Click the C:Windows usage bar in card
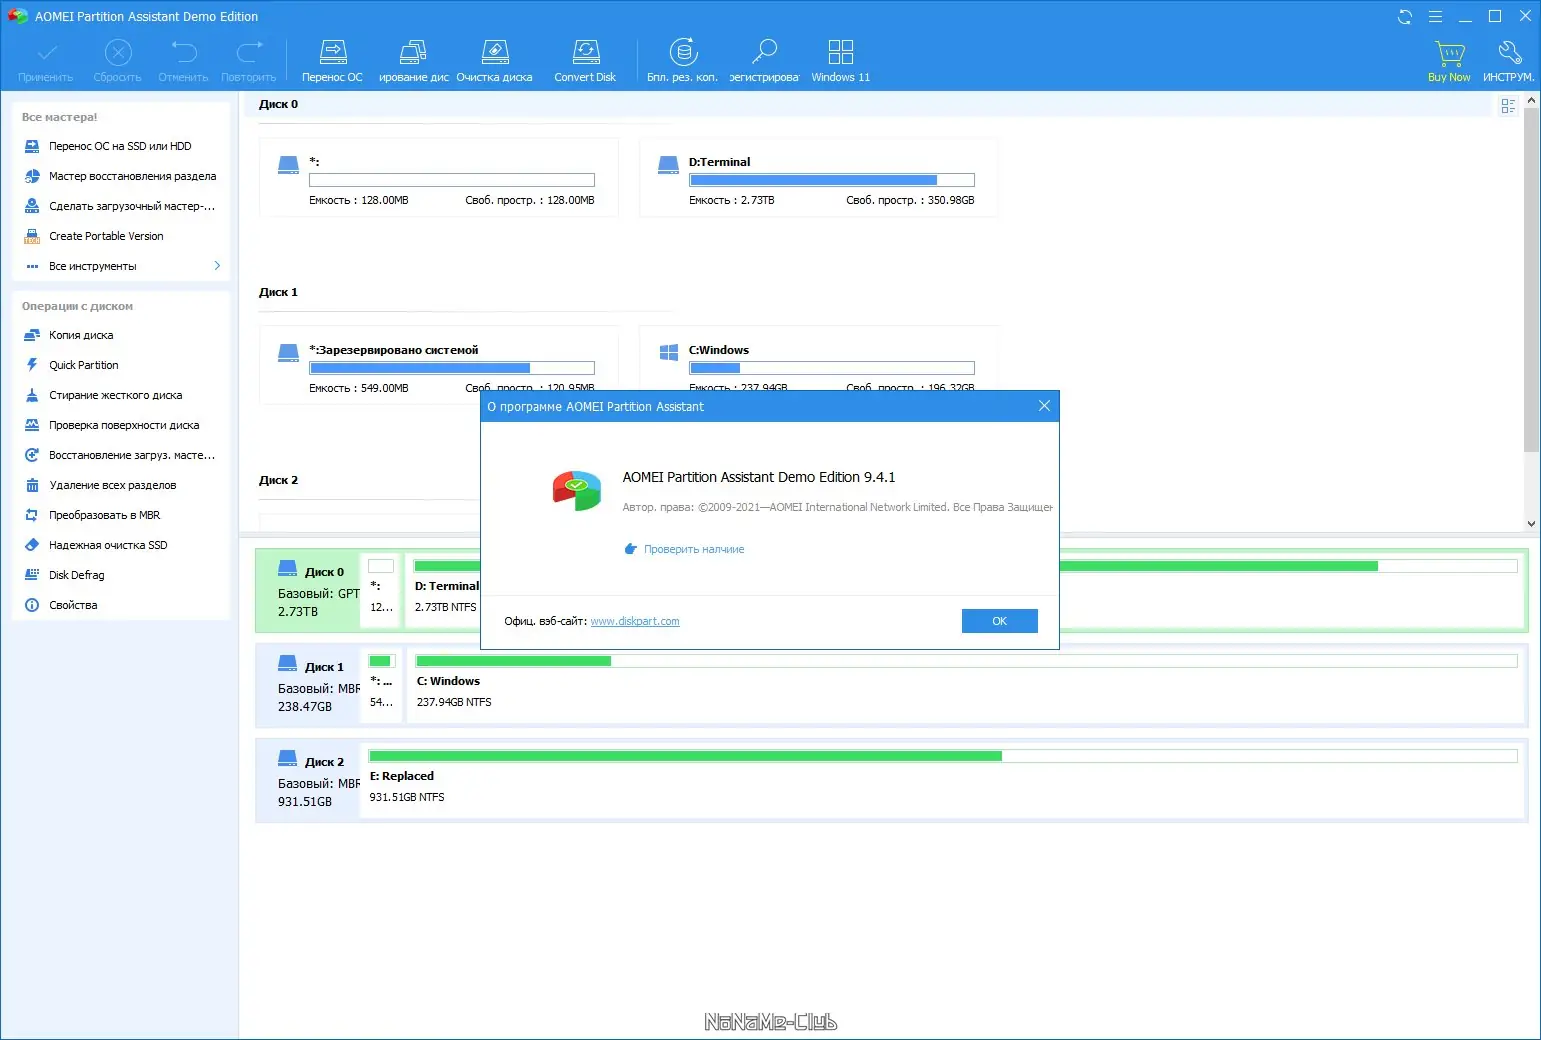Image resolution: width=1541 pixels, height=1040 pixels. pos(831,368)
